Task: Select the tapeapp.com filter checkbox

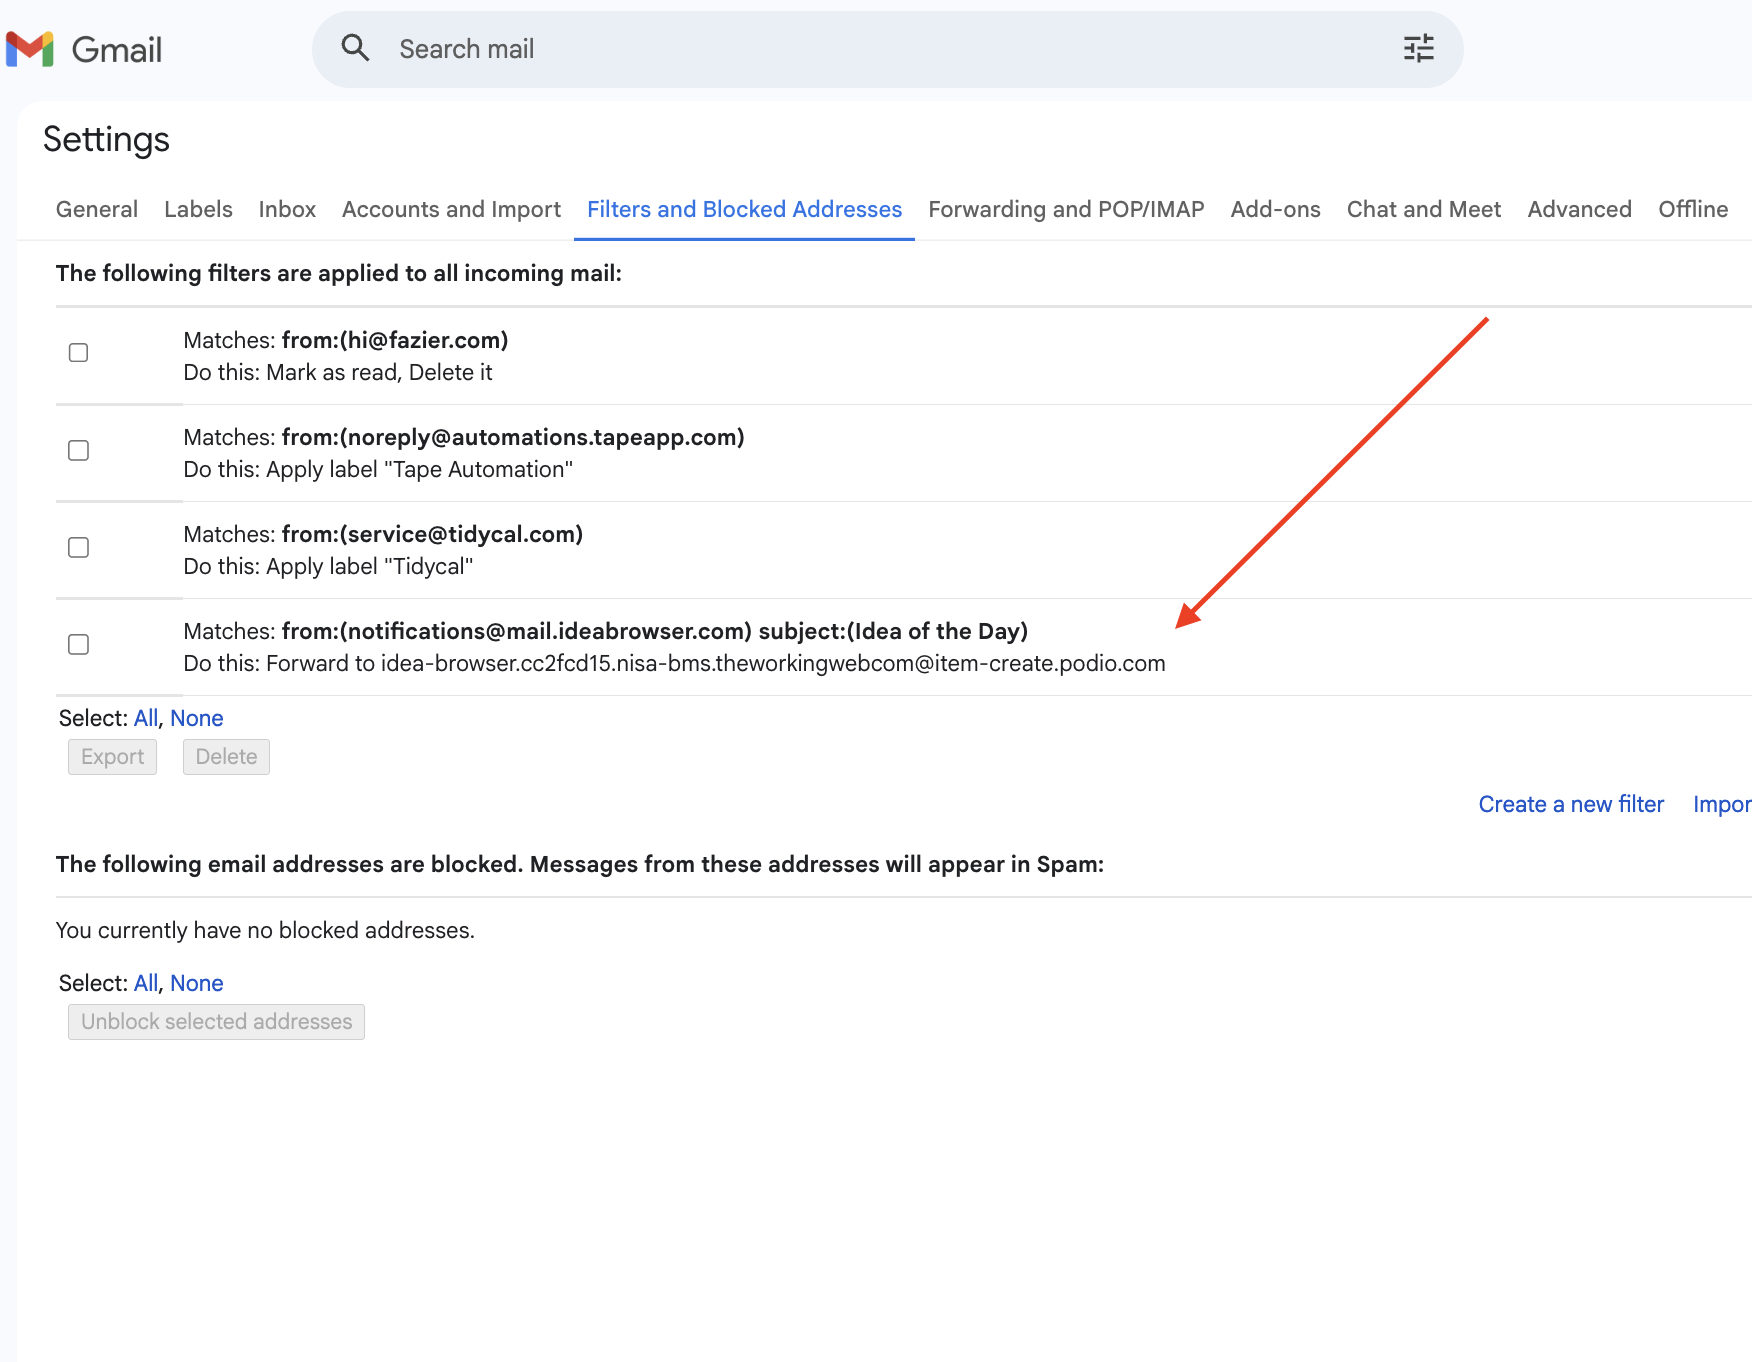Action: pos(78,451)
